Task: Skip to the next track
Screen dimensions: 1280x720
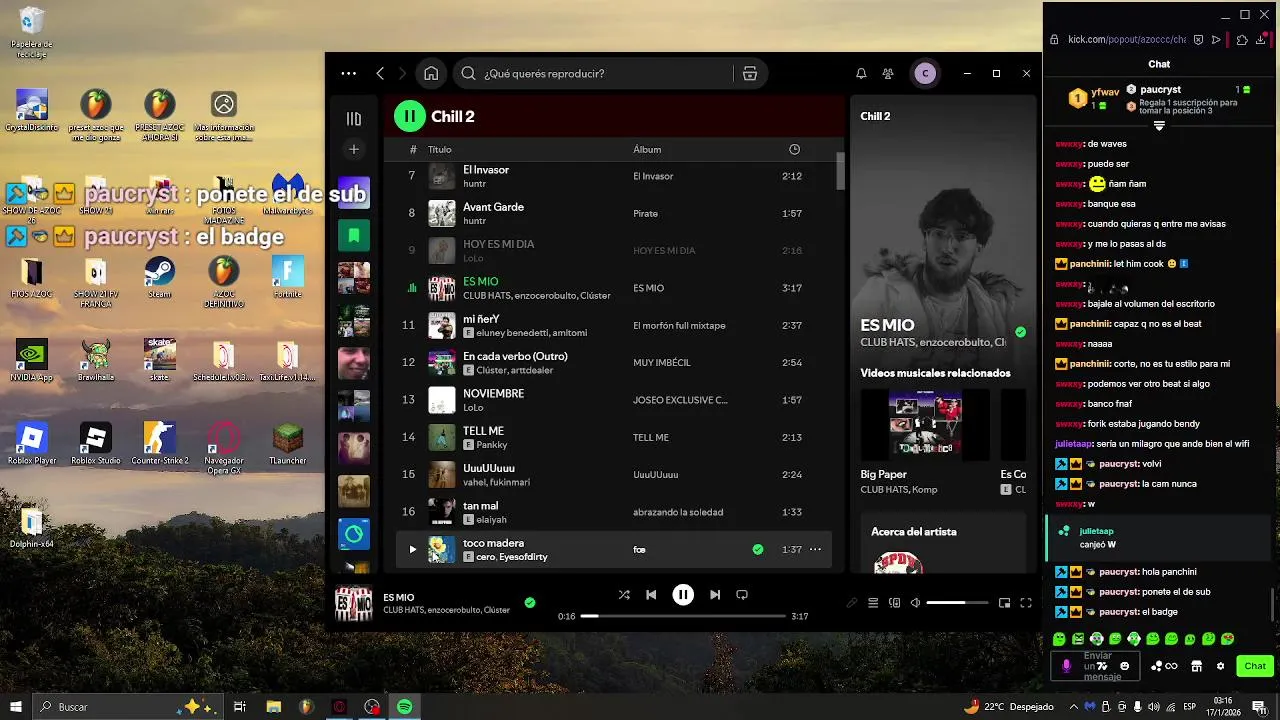Action: pos(715,594)
